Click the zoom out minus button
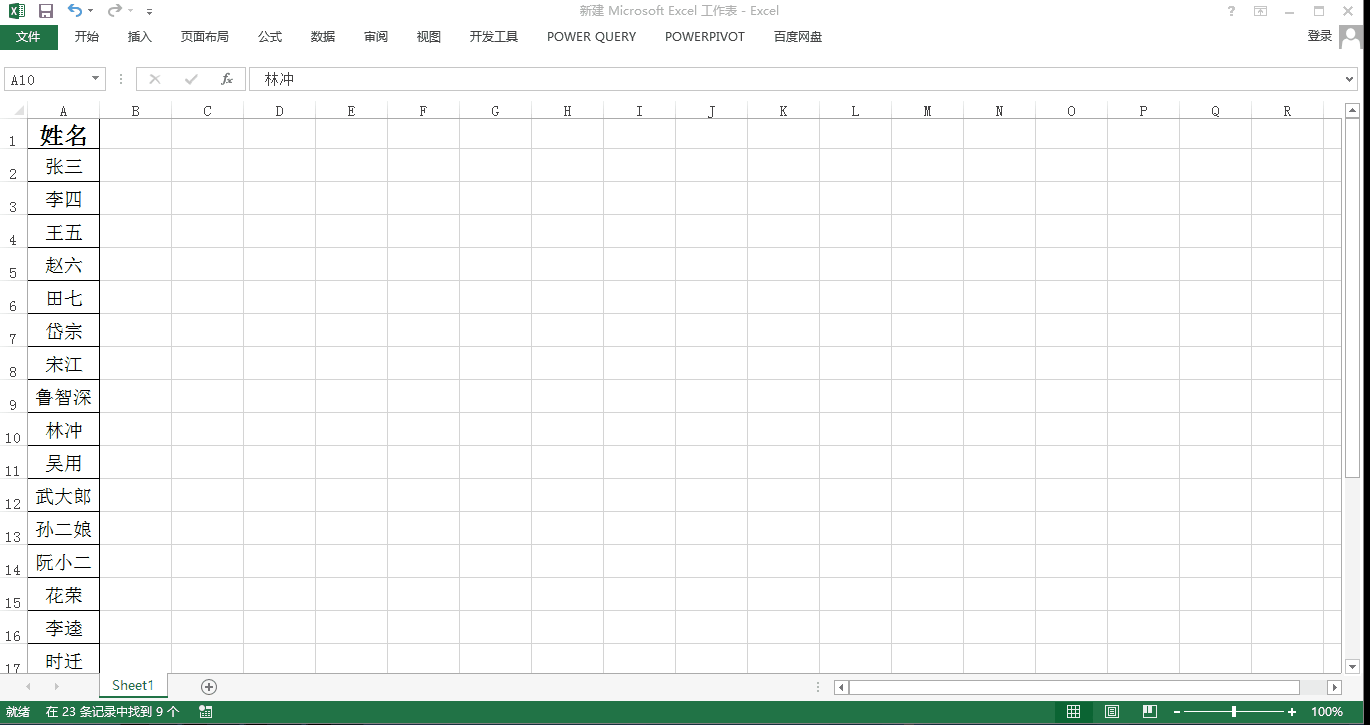Viewport: 1370px width, 725px height. pos(1177,712)
